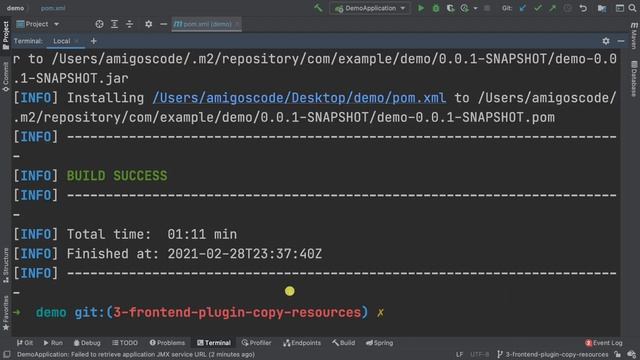Click the toolbar window layout icon
This screenshot has width=640, height=360.
point(620,8)
